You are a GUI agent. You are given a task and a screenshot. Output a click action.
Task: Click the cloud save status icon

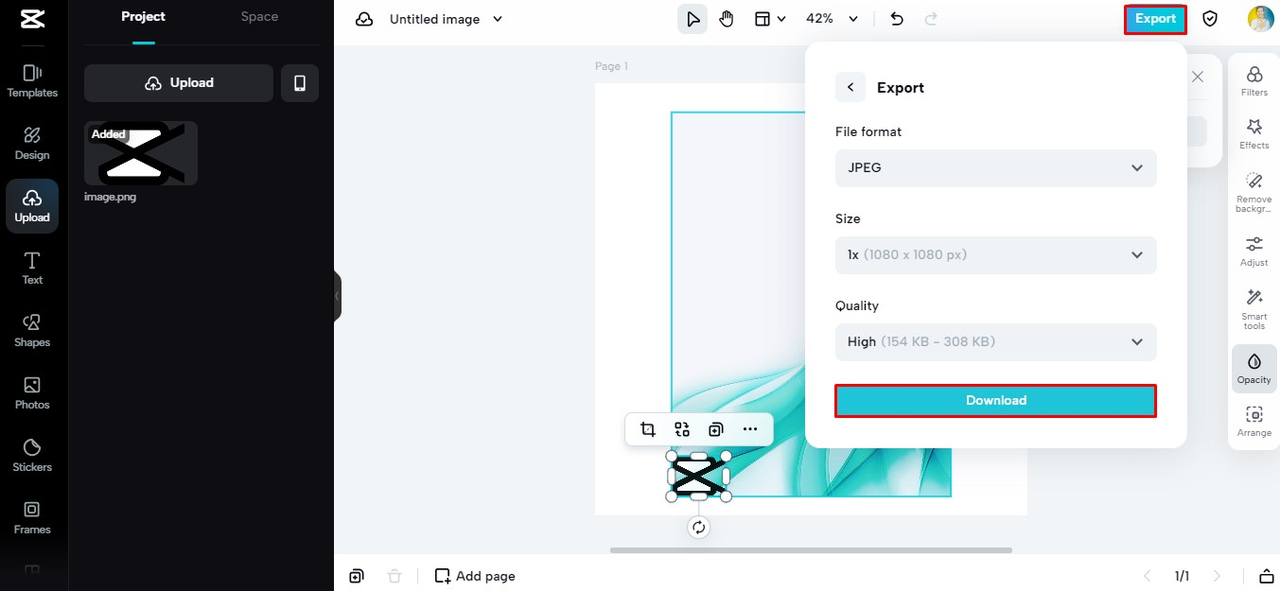[365, 19]
